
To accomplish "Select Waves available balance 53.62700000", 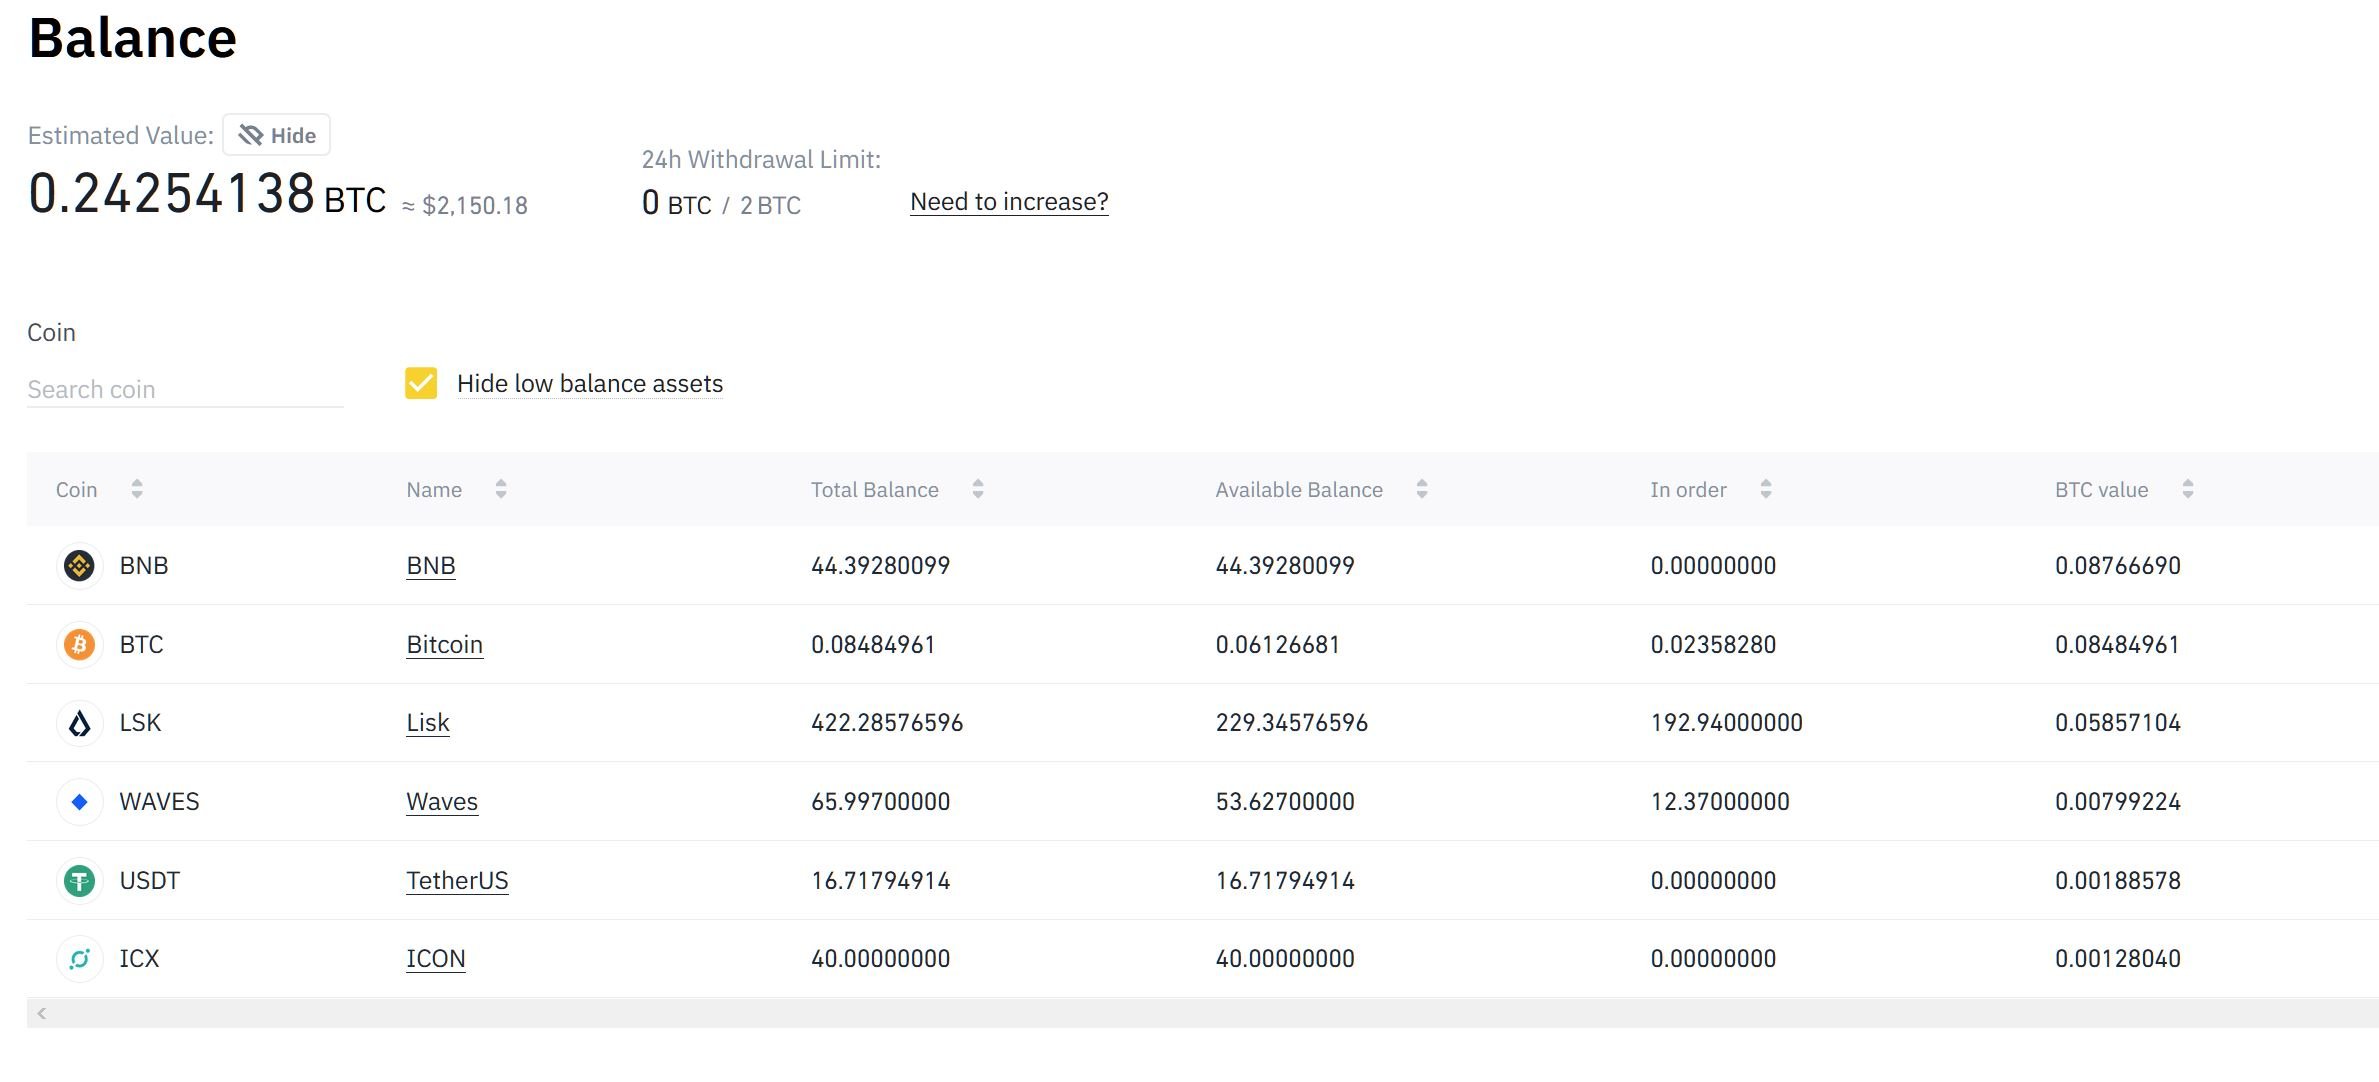I will [x=1285, y=802].
